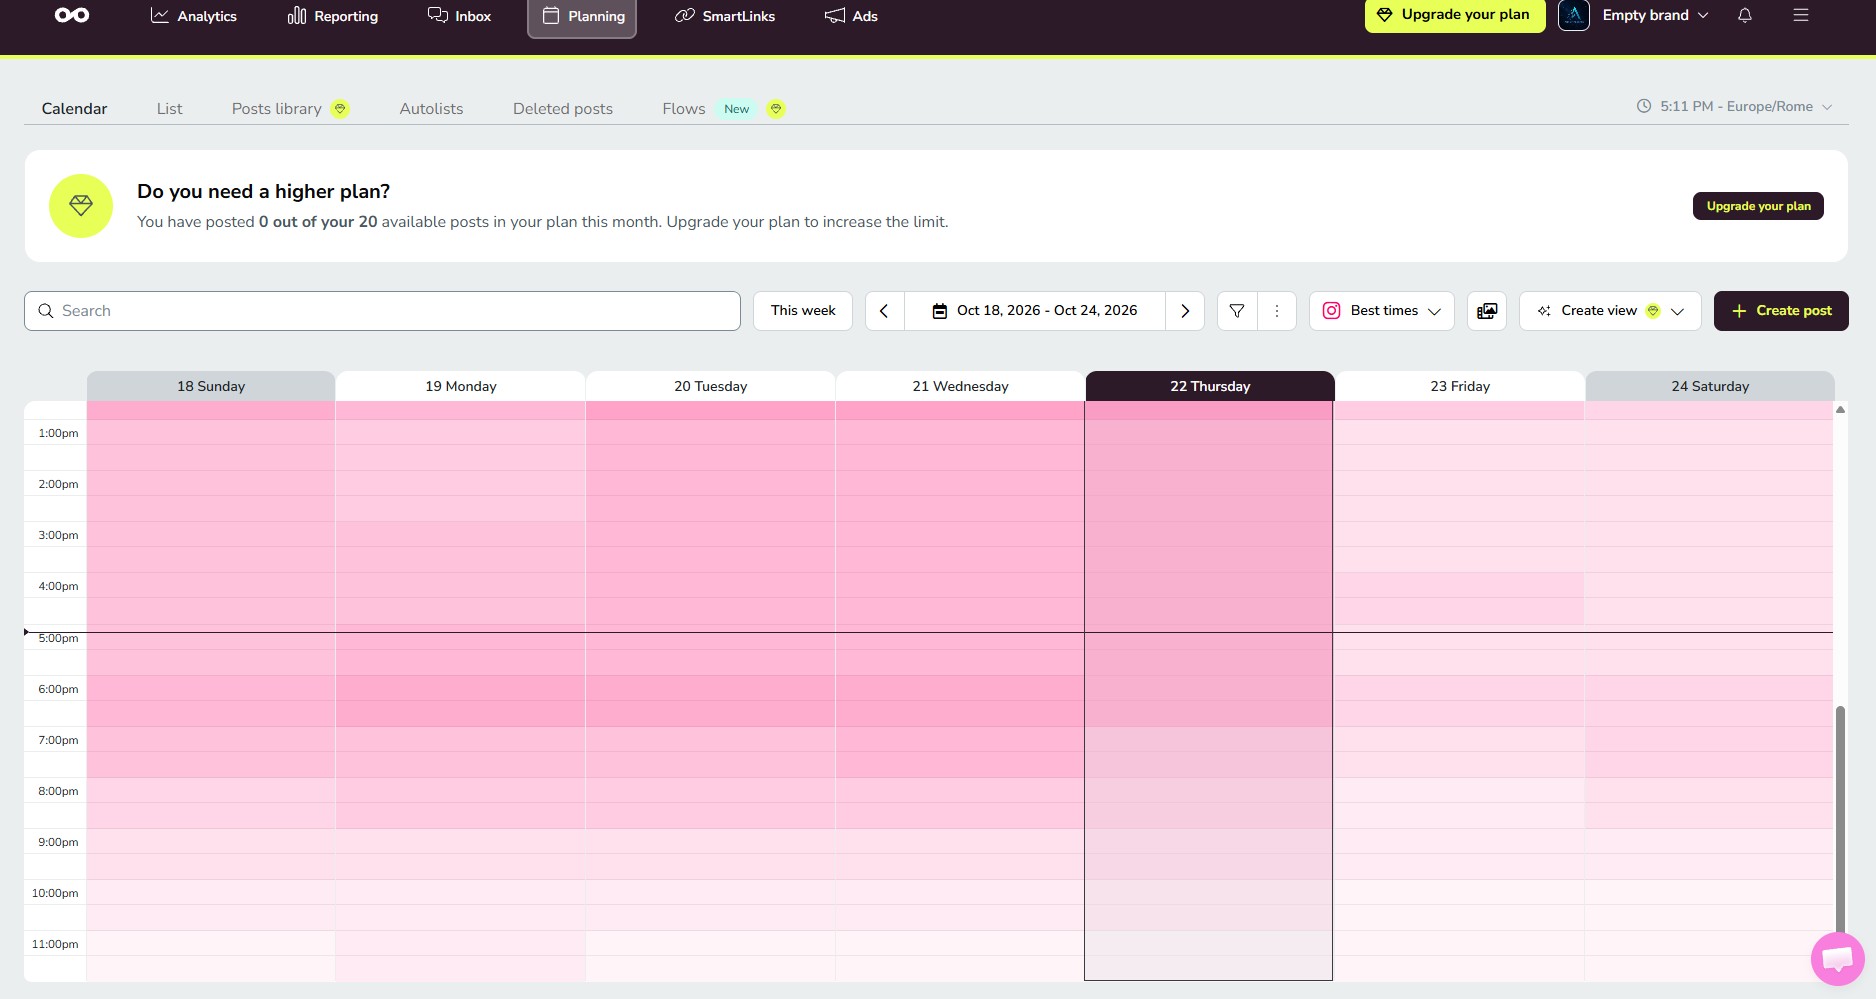Select the Calendar tab

pos(74,109)
